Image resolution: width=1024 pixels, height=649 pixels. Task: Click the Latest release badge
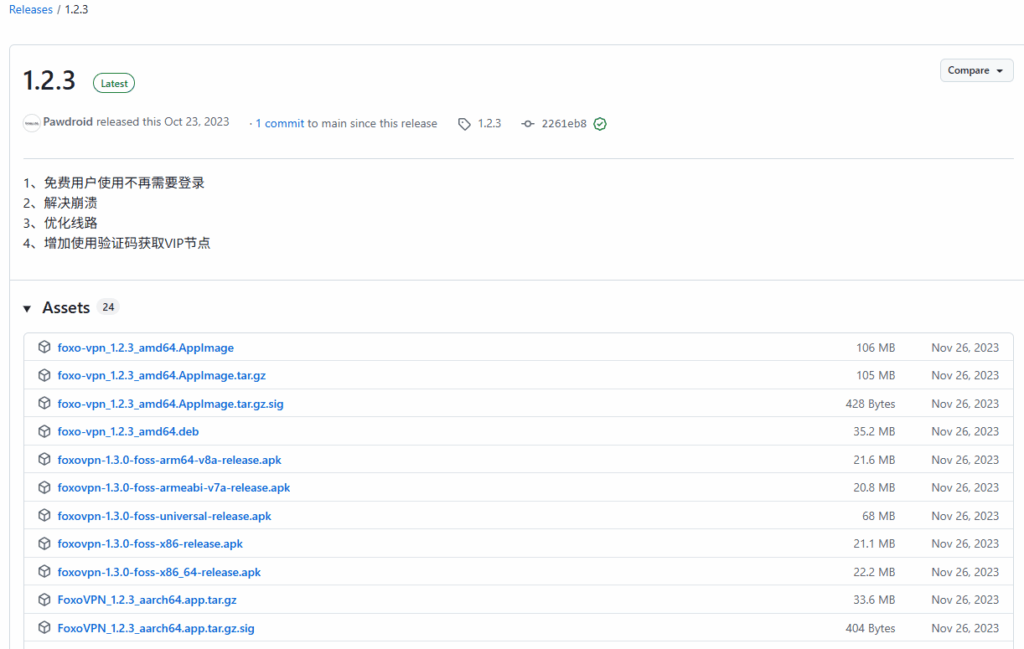(114, 84)
